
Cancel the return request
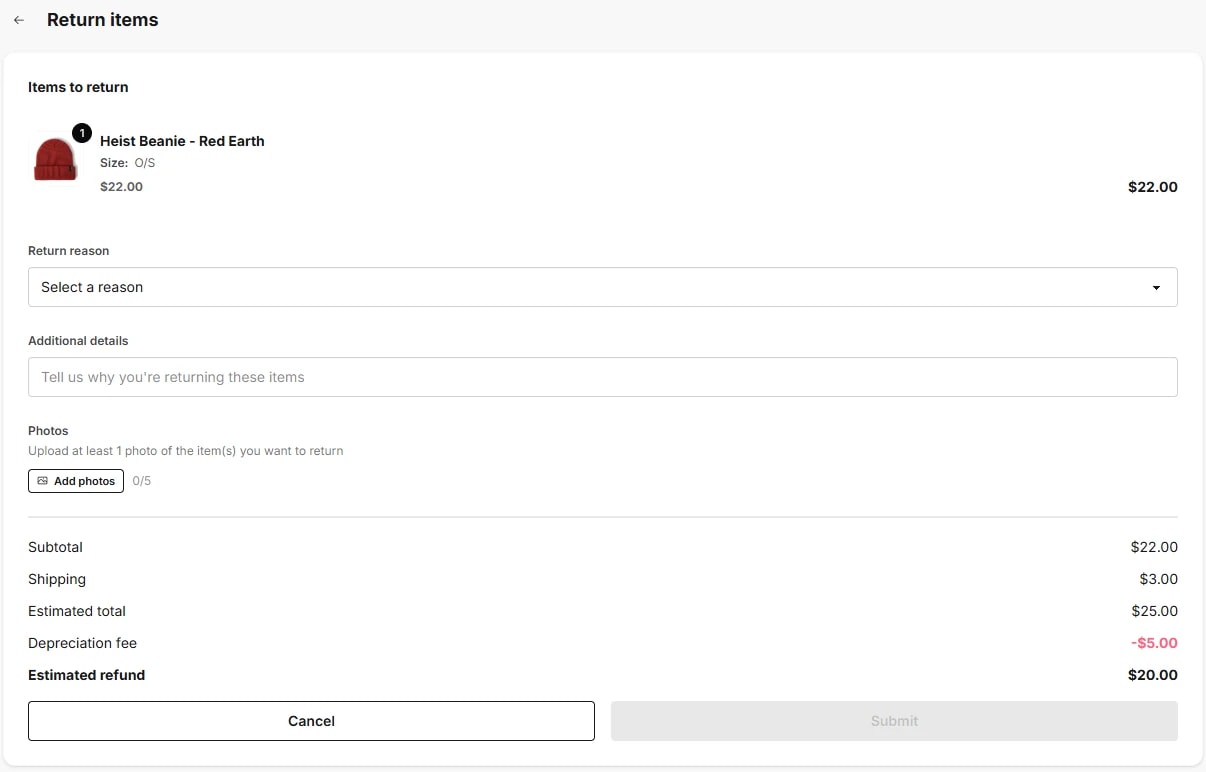[x=311, y=721]
